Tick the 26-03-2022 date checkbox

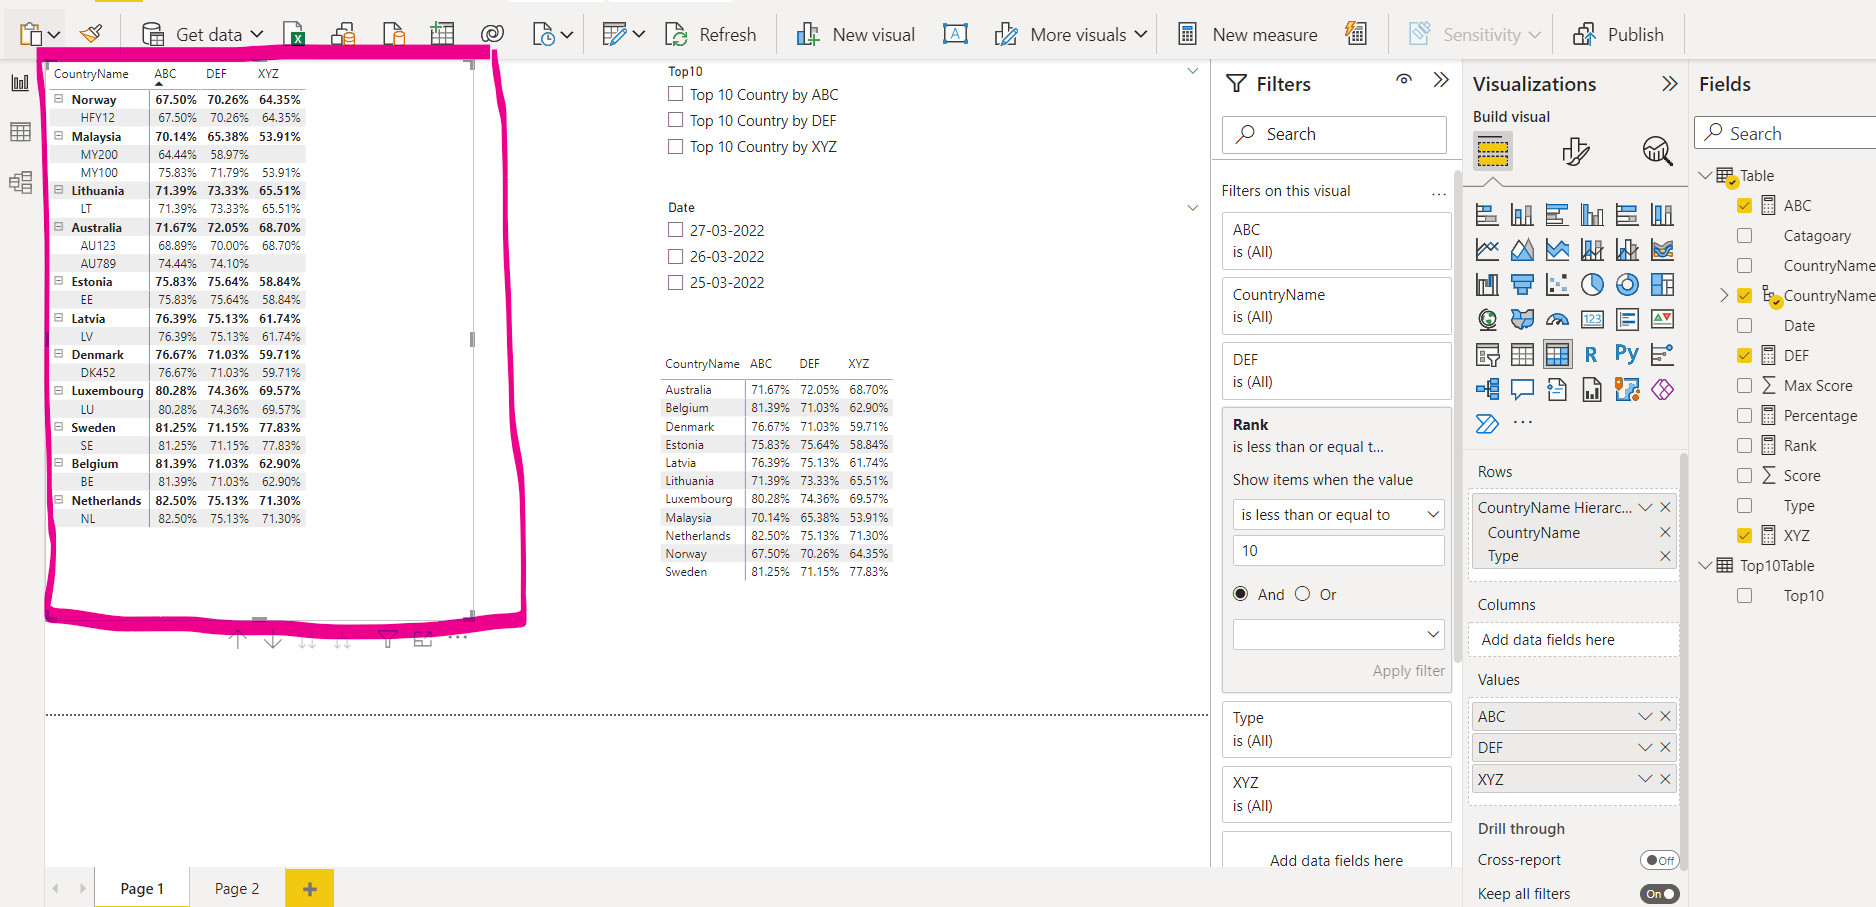click(676, 256)
